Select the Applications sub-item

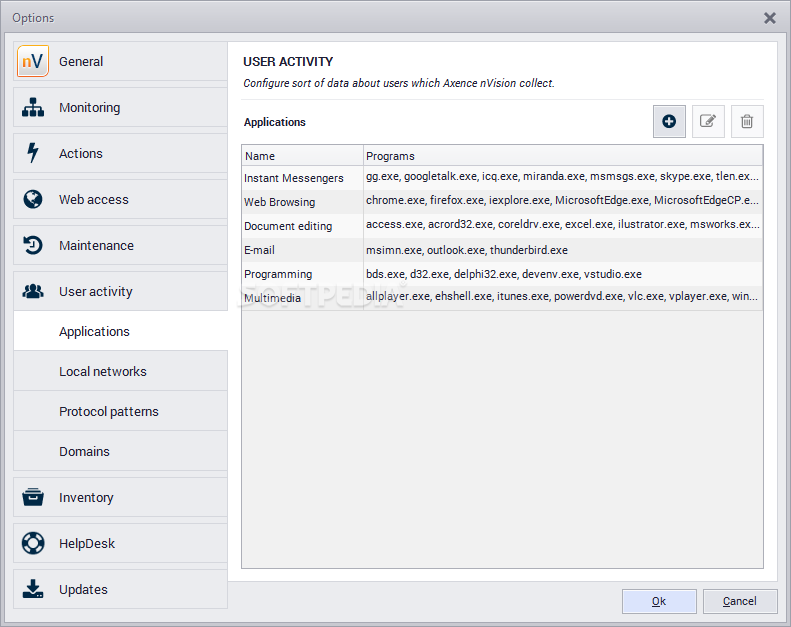click(x=120, y=331)
